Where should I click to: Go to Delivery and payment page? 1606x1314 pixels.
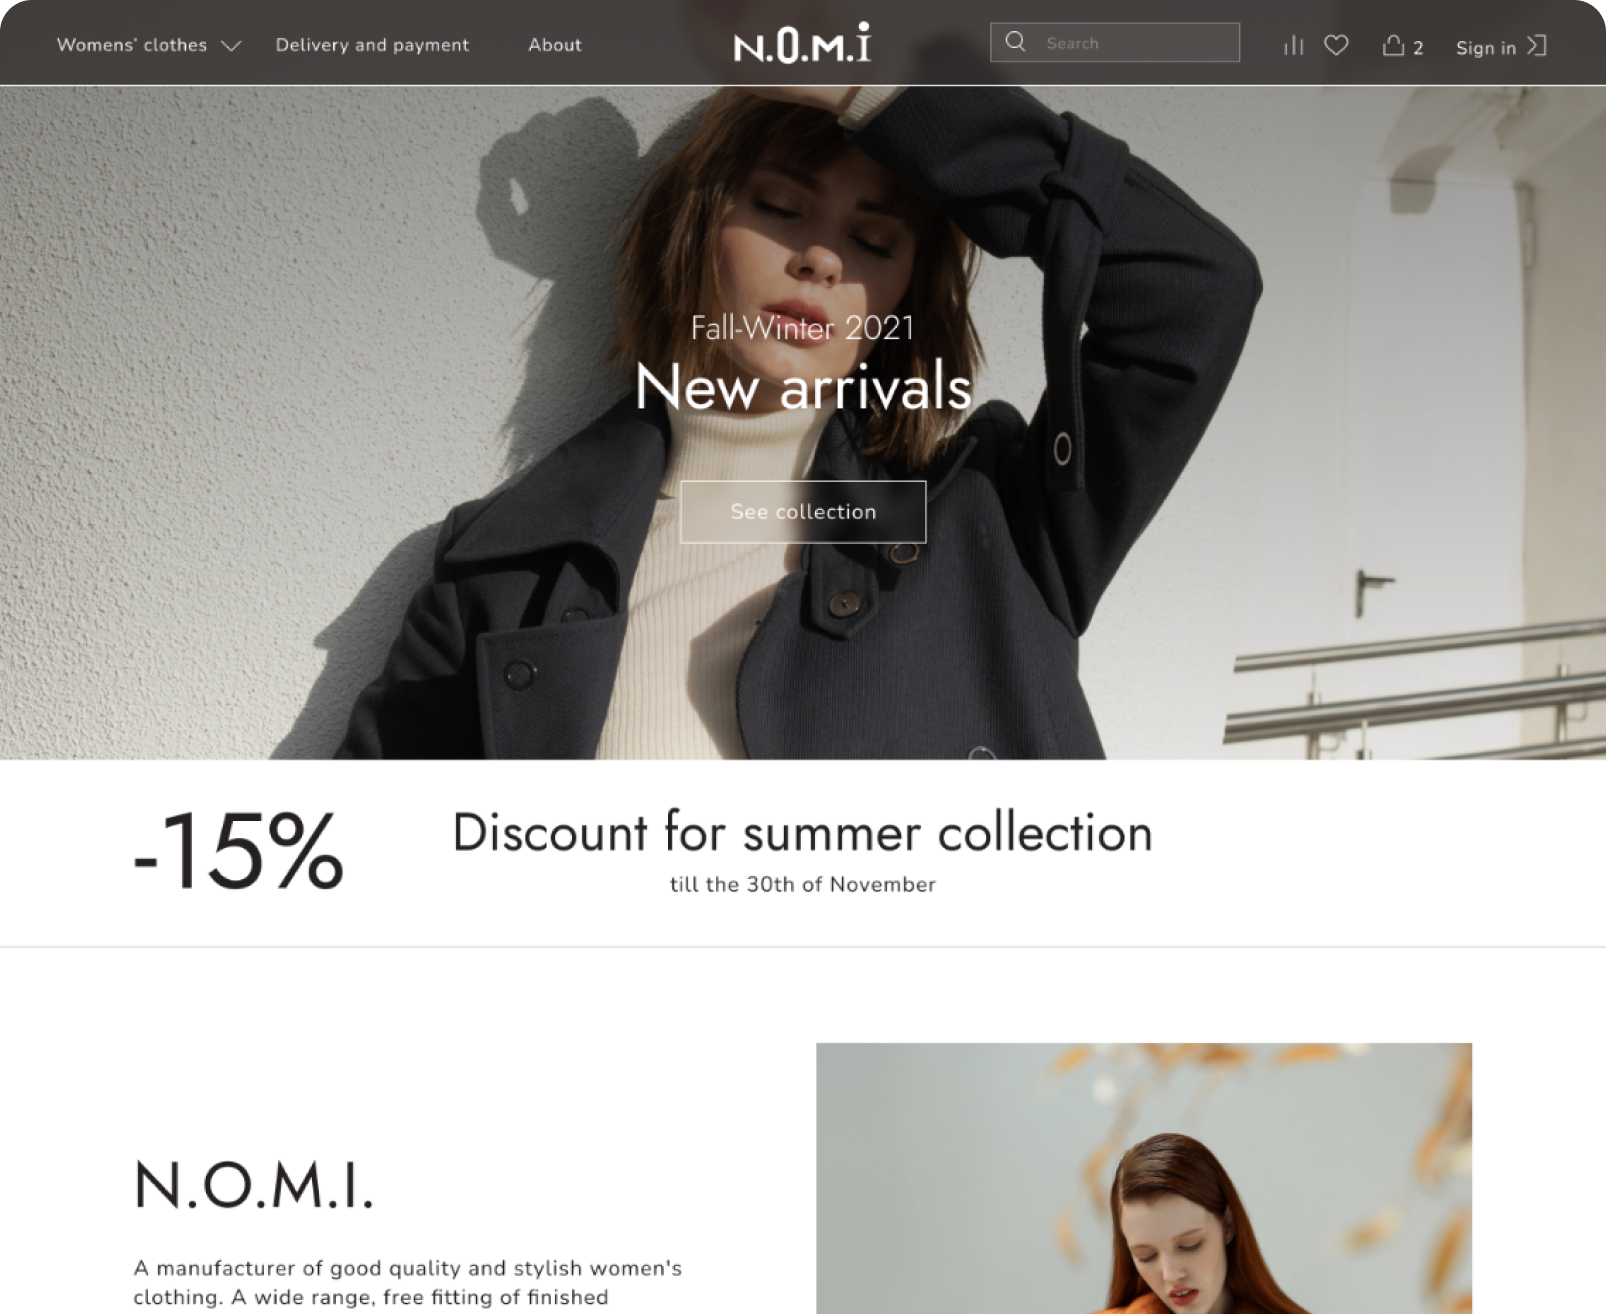(372, 45)
